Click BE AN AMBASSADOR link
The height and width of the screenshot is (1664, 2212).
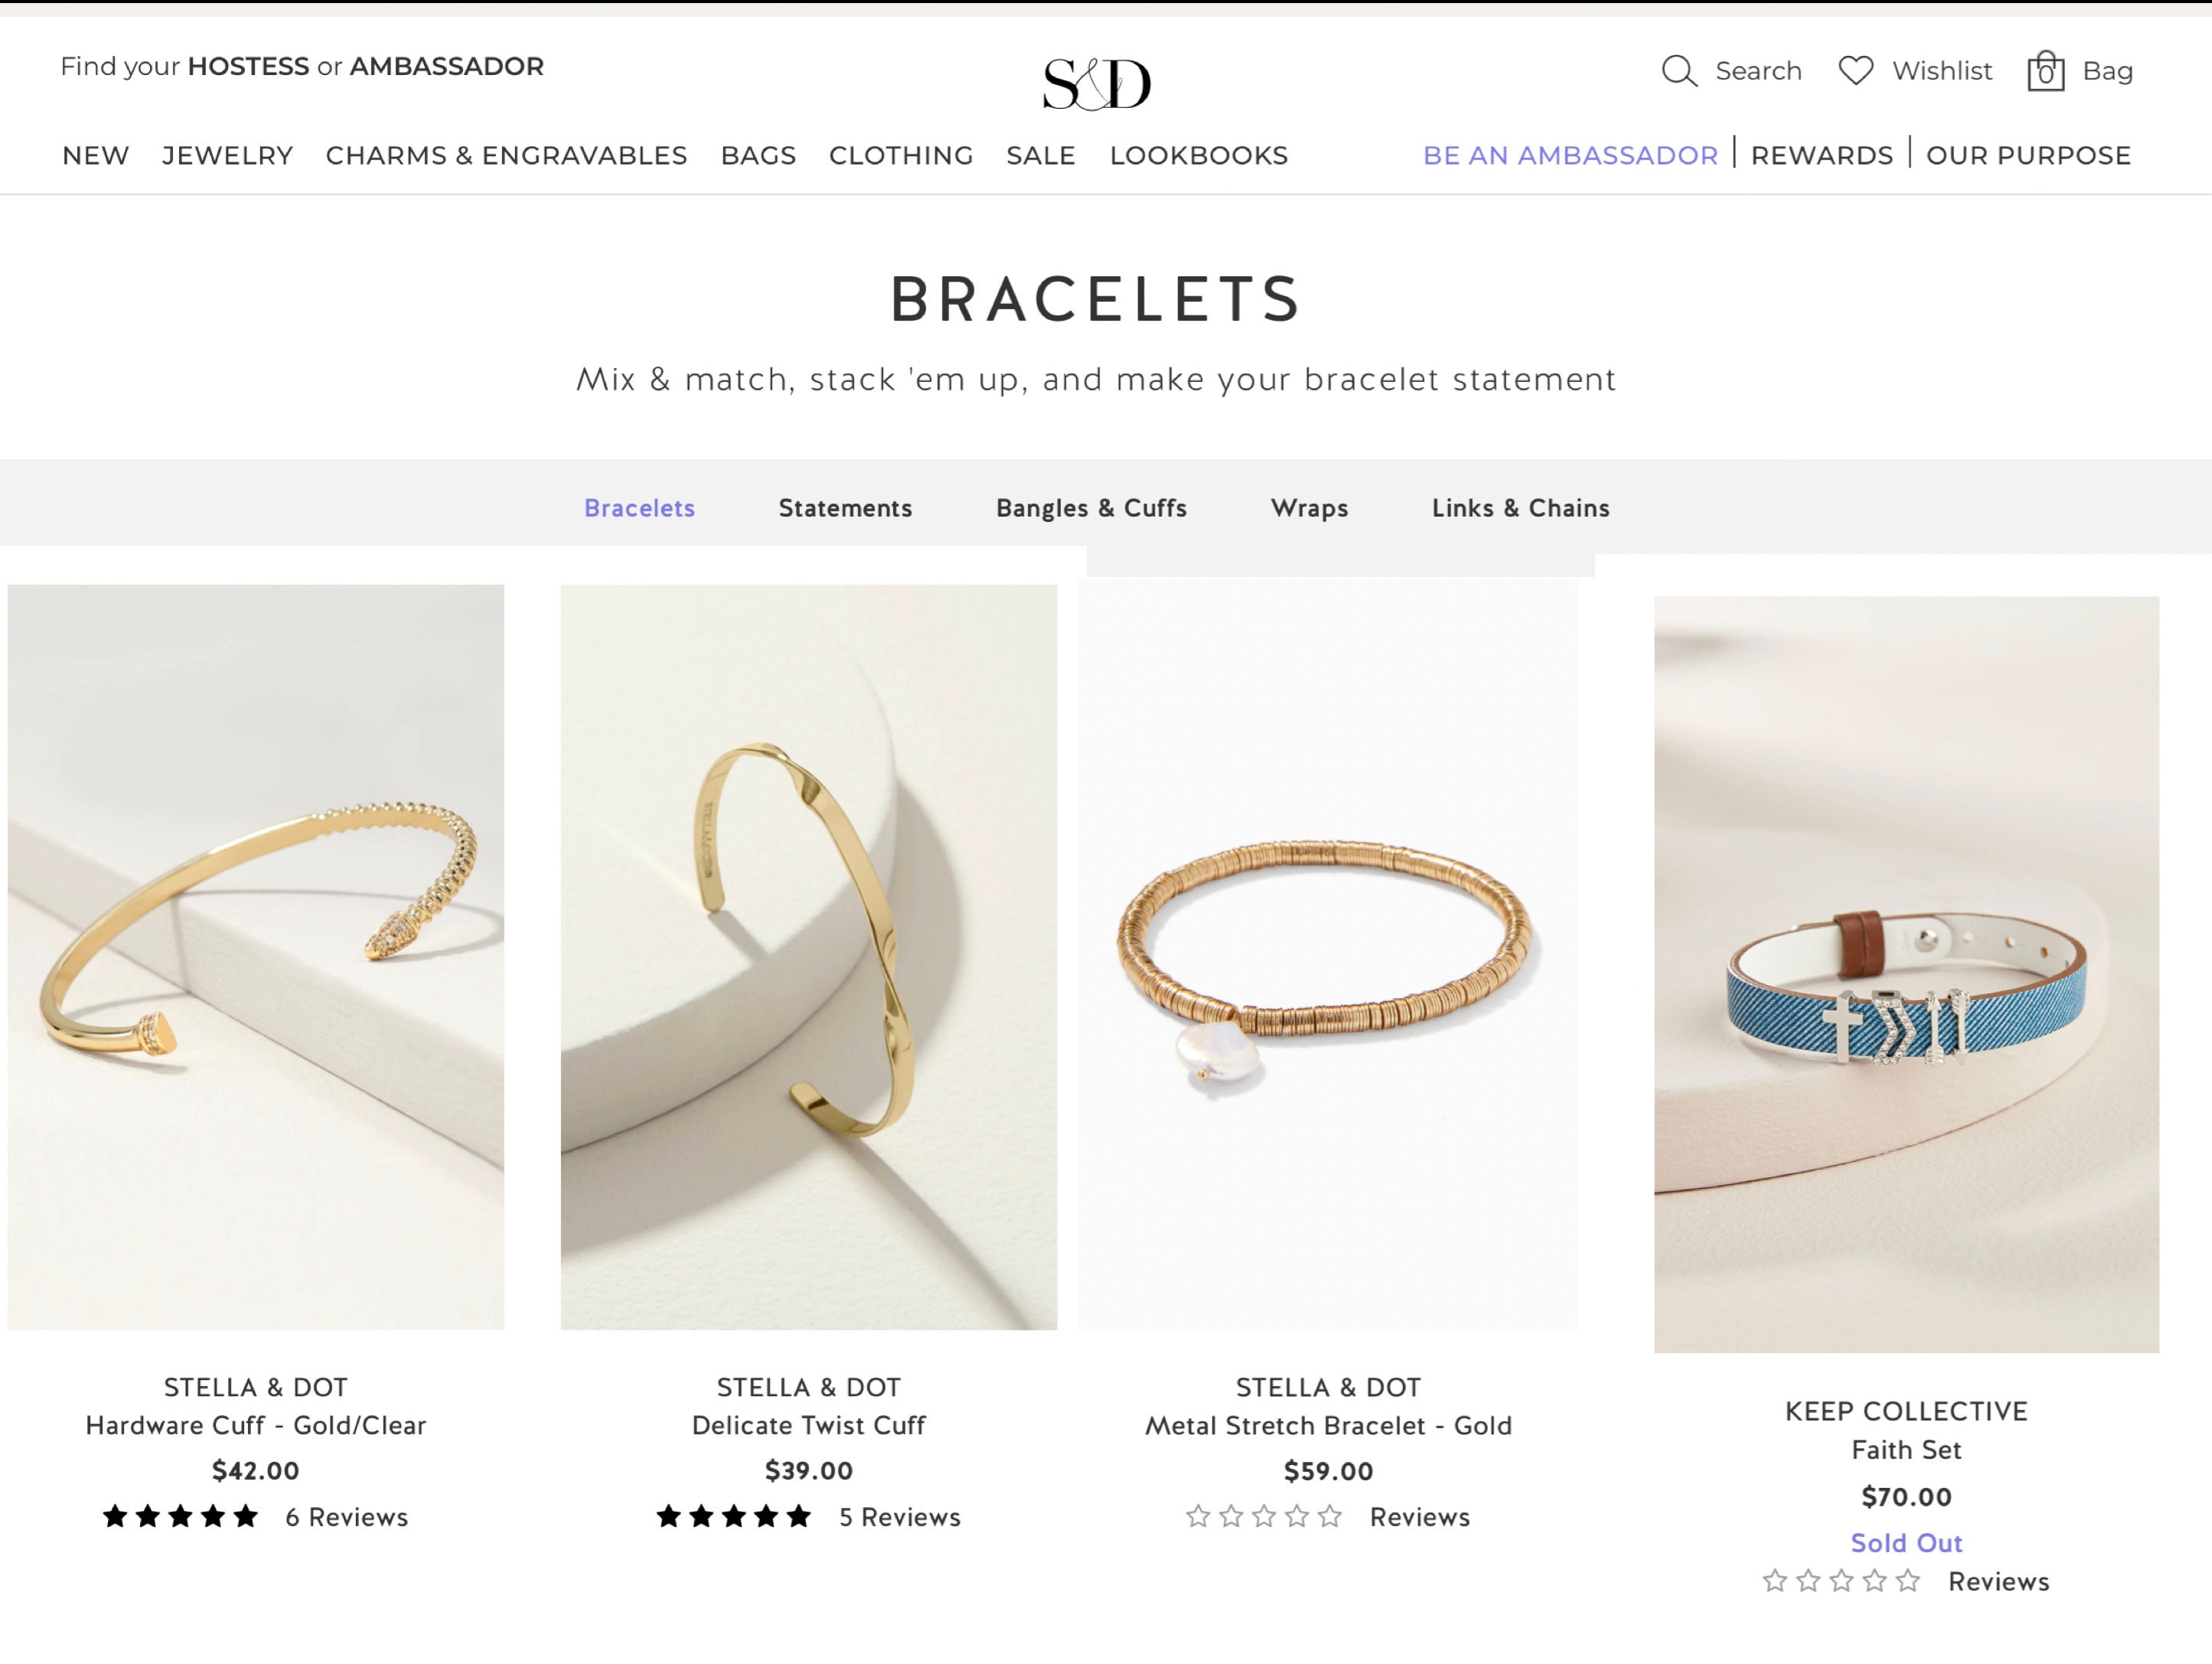(1570, 155)
